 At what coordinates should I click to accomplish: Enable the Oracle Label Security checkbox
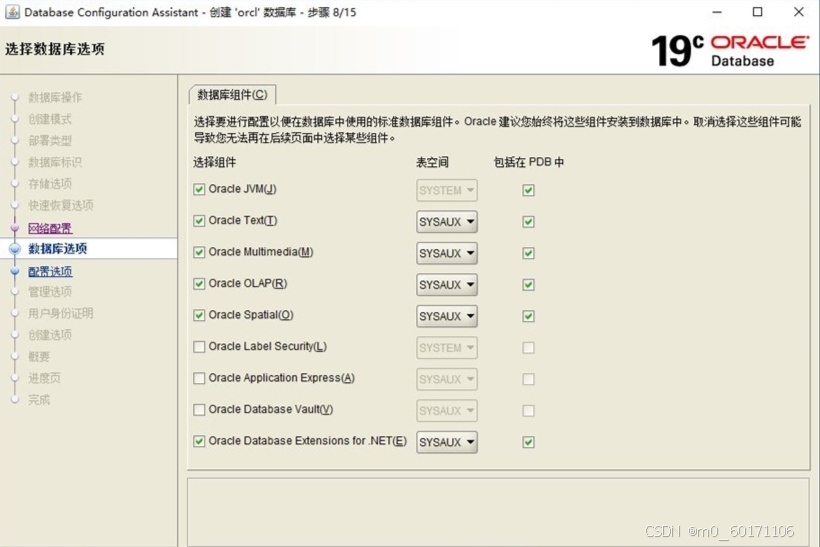[x=199, y=347]
